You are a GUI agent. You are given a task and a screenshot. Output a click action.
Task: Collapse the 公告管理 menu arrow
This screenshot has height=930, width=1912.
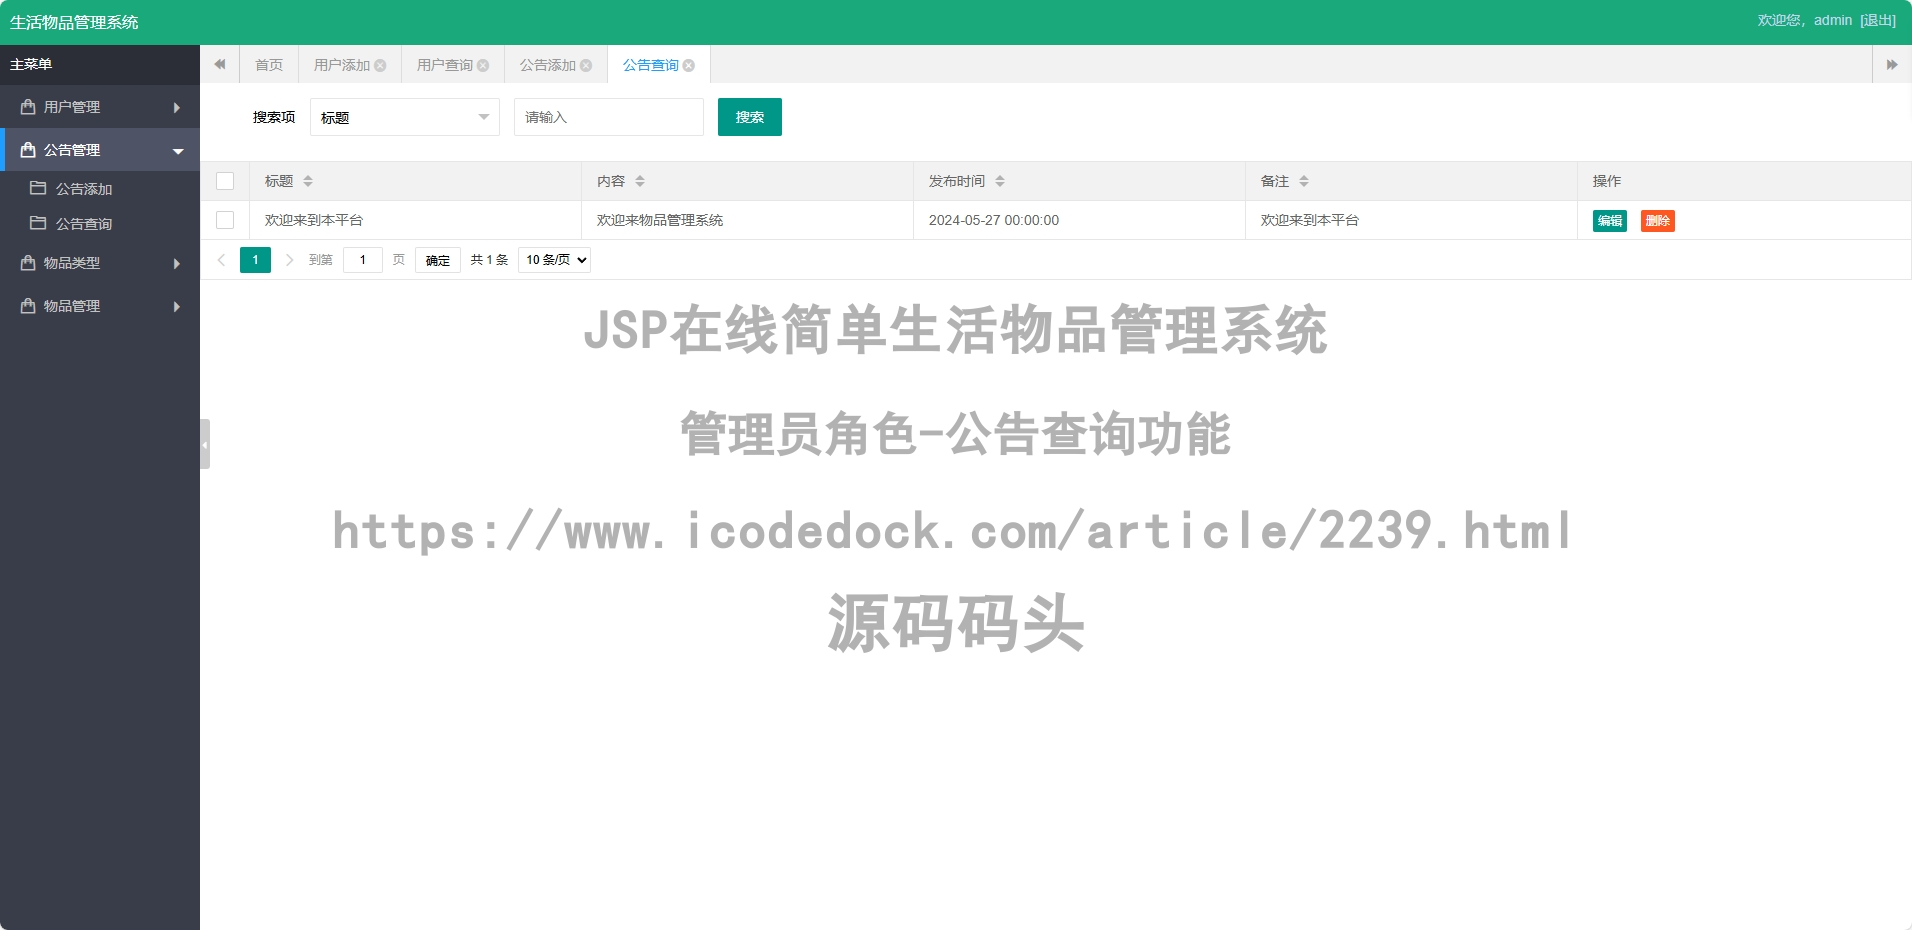tap(178, 151)
